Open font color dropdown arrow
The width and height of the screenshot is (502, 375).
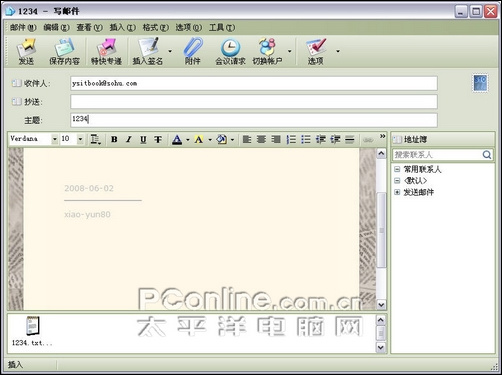188,140
